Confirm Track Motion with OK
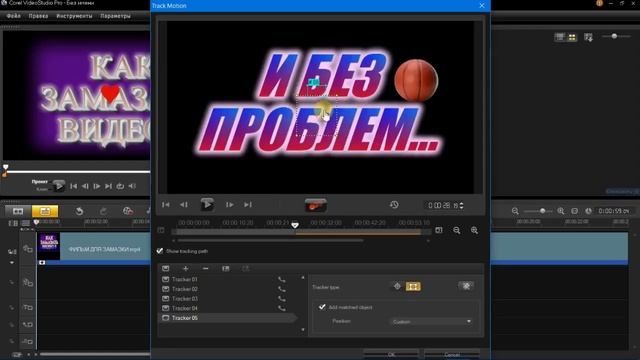Viewport: 640px width, 360px height. tap(391, 355)
